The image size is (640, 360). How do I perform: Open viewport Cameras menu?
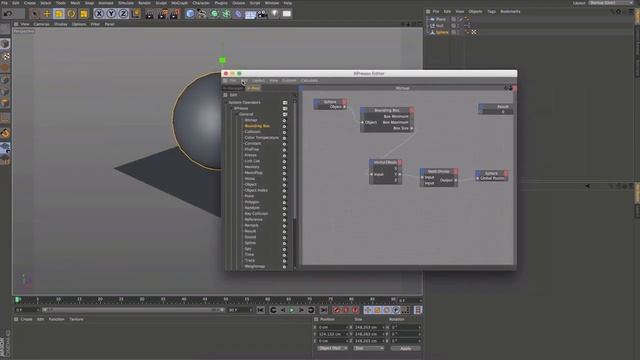pos(41,24)
